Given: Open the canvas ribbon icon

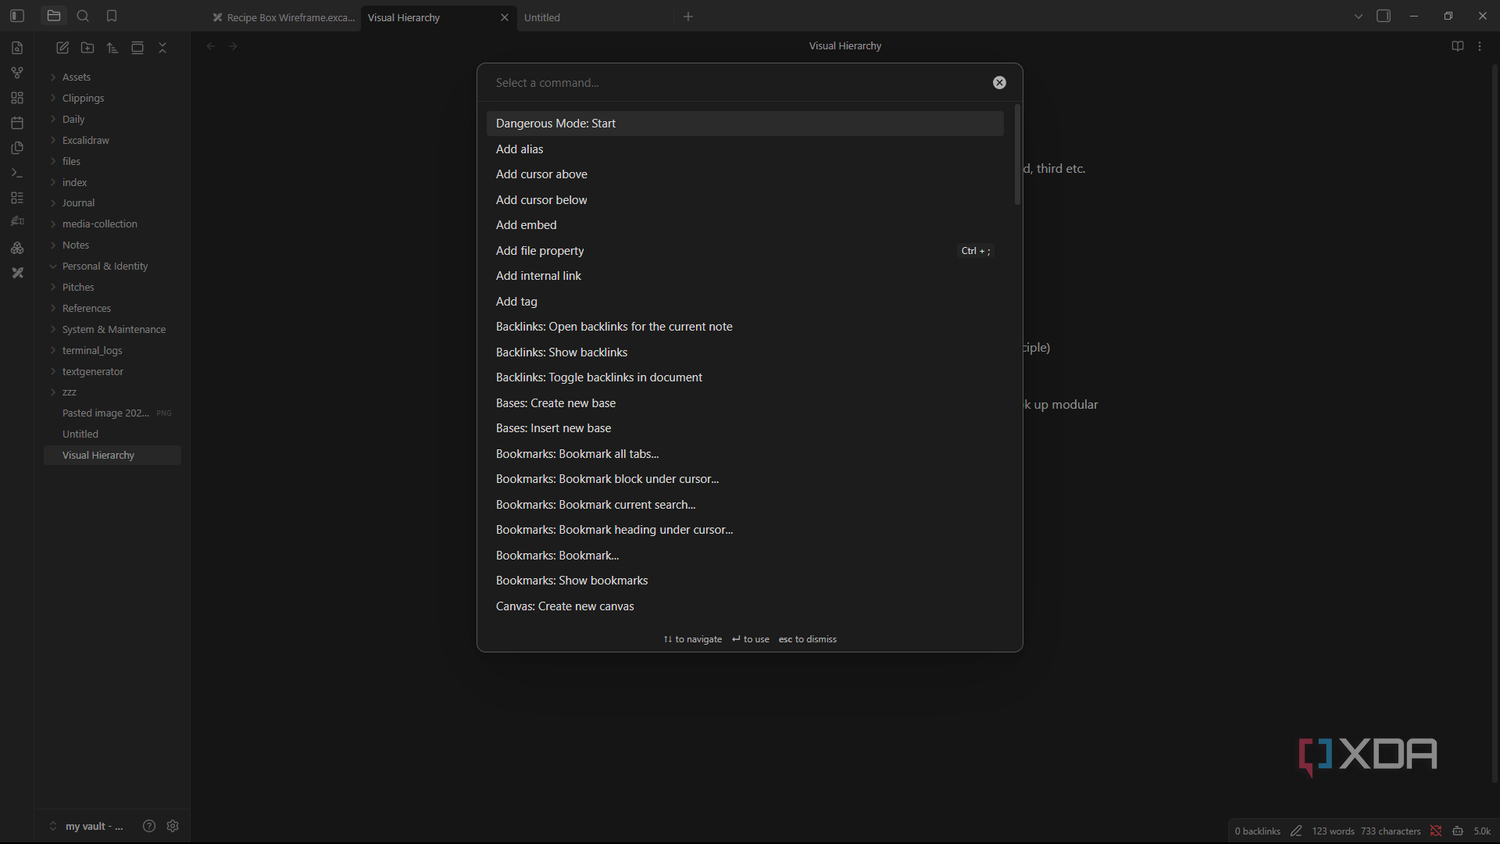Looking at the screenshot, I should [17, 98].
